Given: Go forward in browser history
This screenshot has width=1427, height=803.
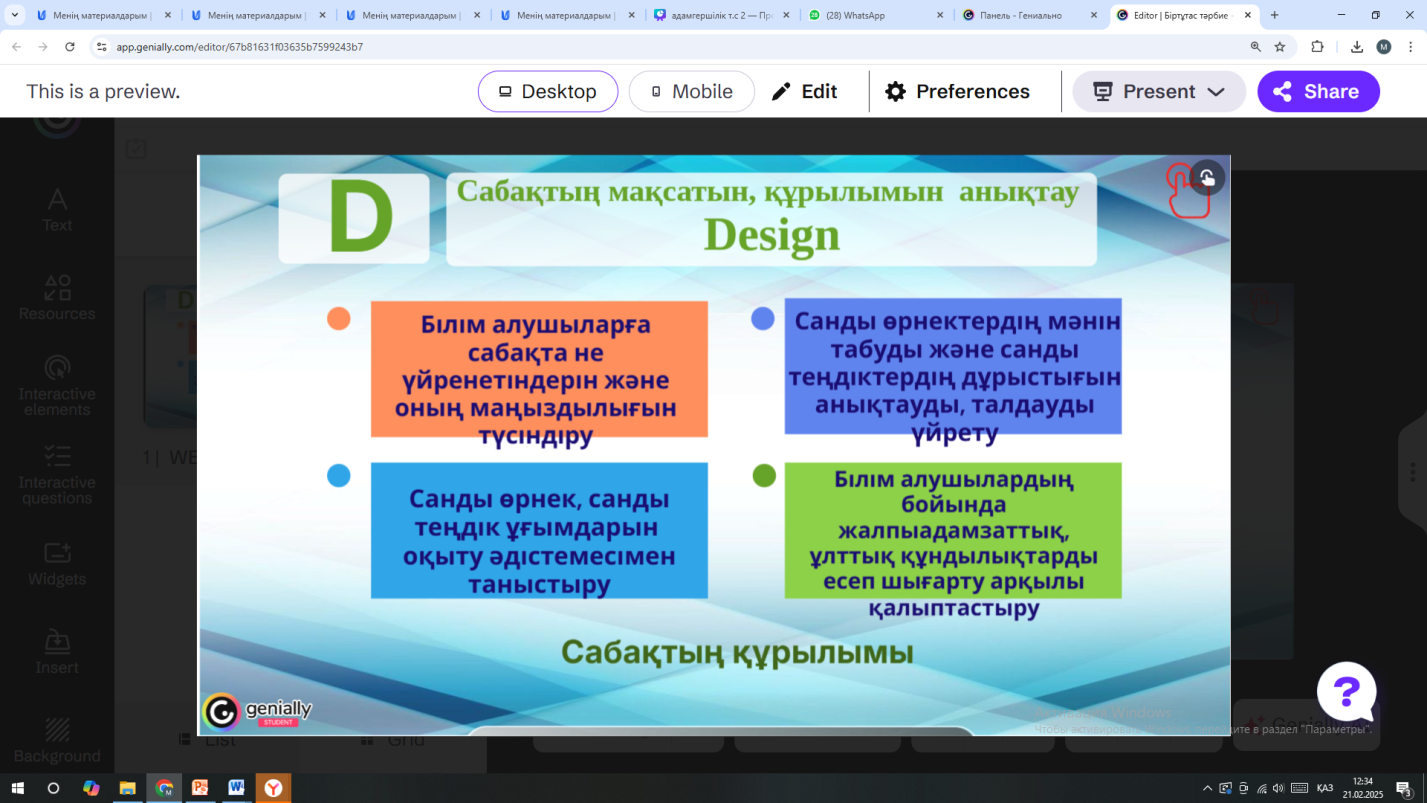Looking at the screenshot, I should [43, 47].
